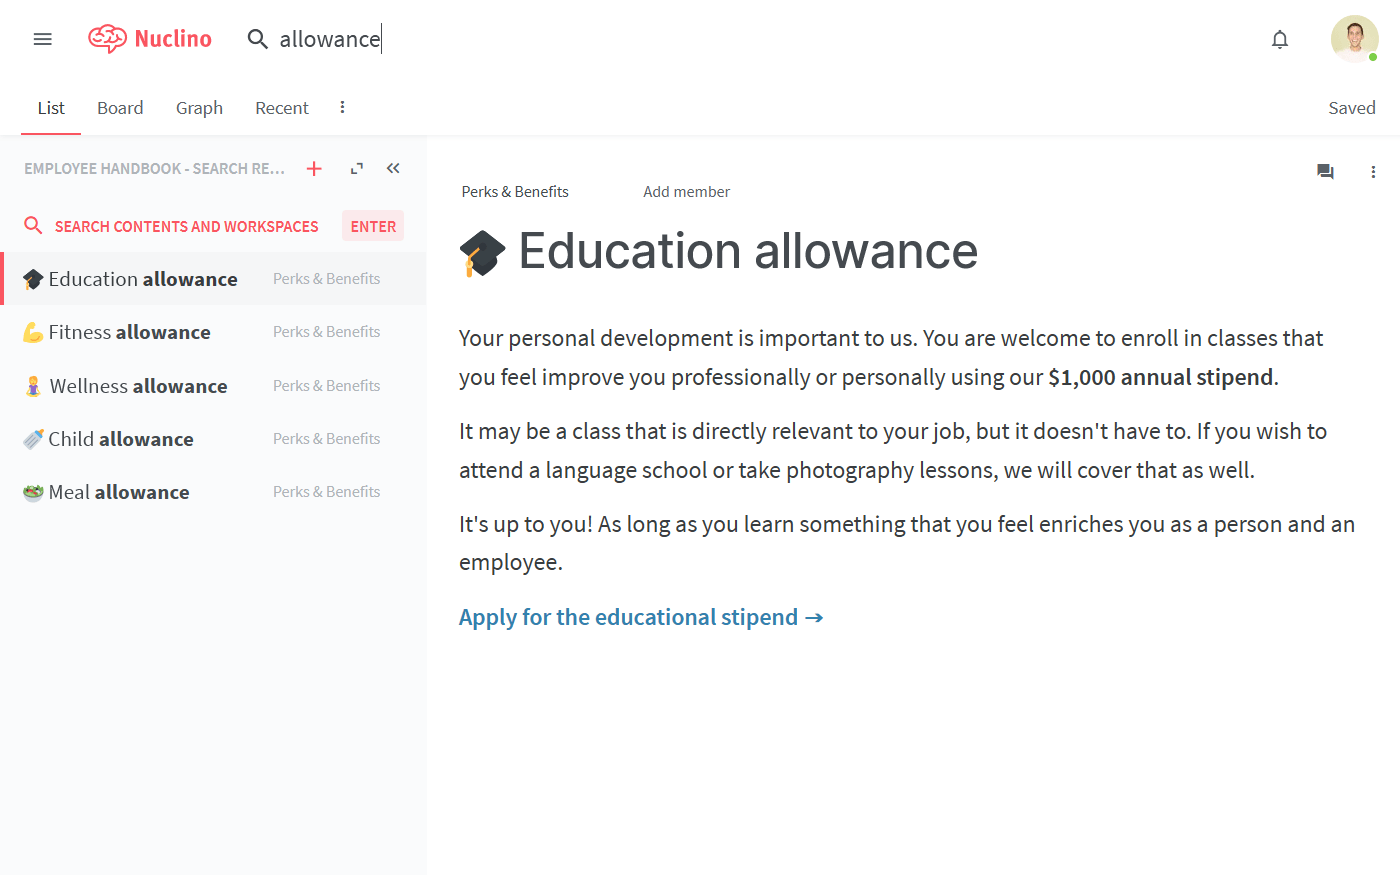The height and width of the screenshot is (875, 1400).
Task: Open more views menu next to Recent
Action: pos(342,107)
